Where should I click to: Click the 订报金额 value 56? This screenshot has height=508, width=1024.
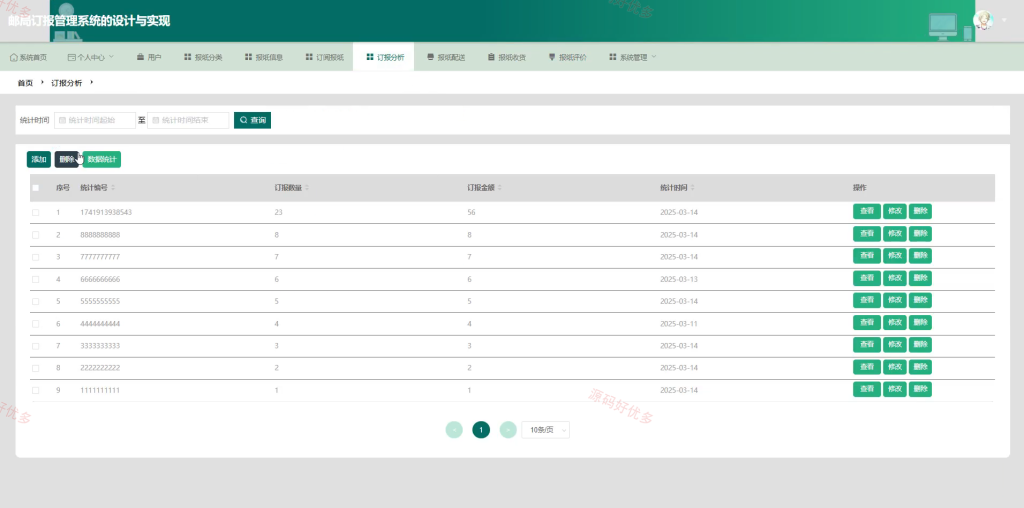pos(472,212)
